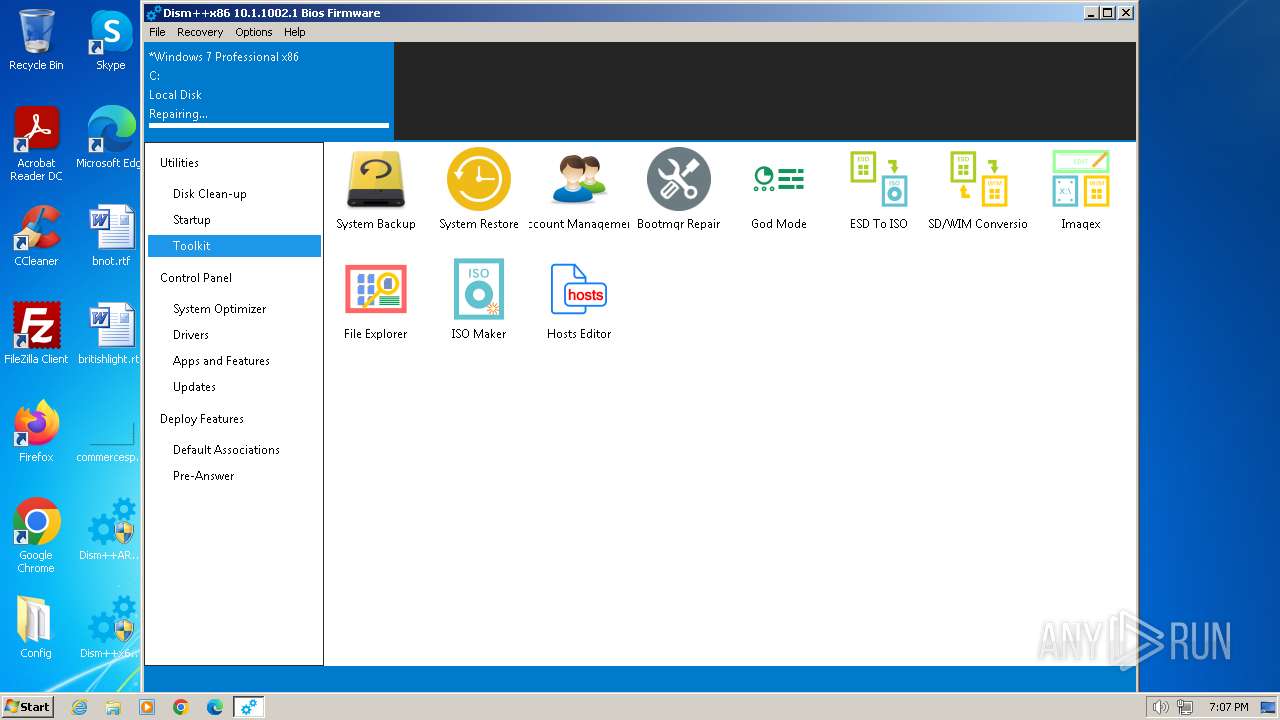Select the Acrobat Reader DC desktop icon
The height and width of the screenshot is (720, 1280).
(36, 144)
